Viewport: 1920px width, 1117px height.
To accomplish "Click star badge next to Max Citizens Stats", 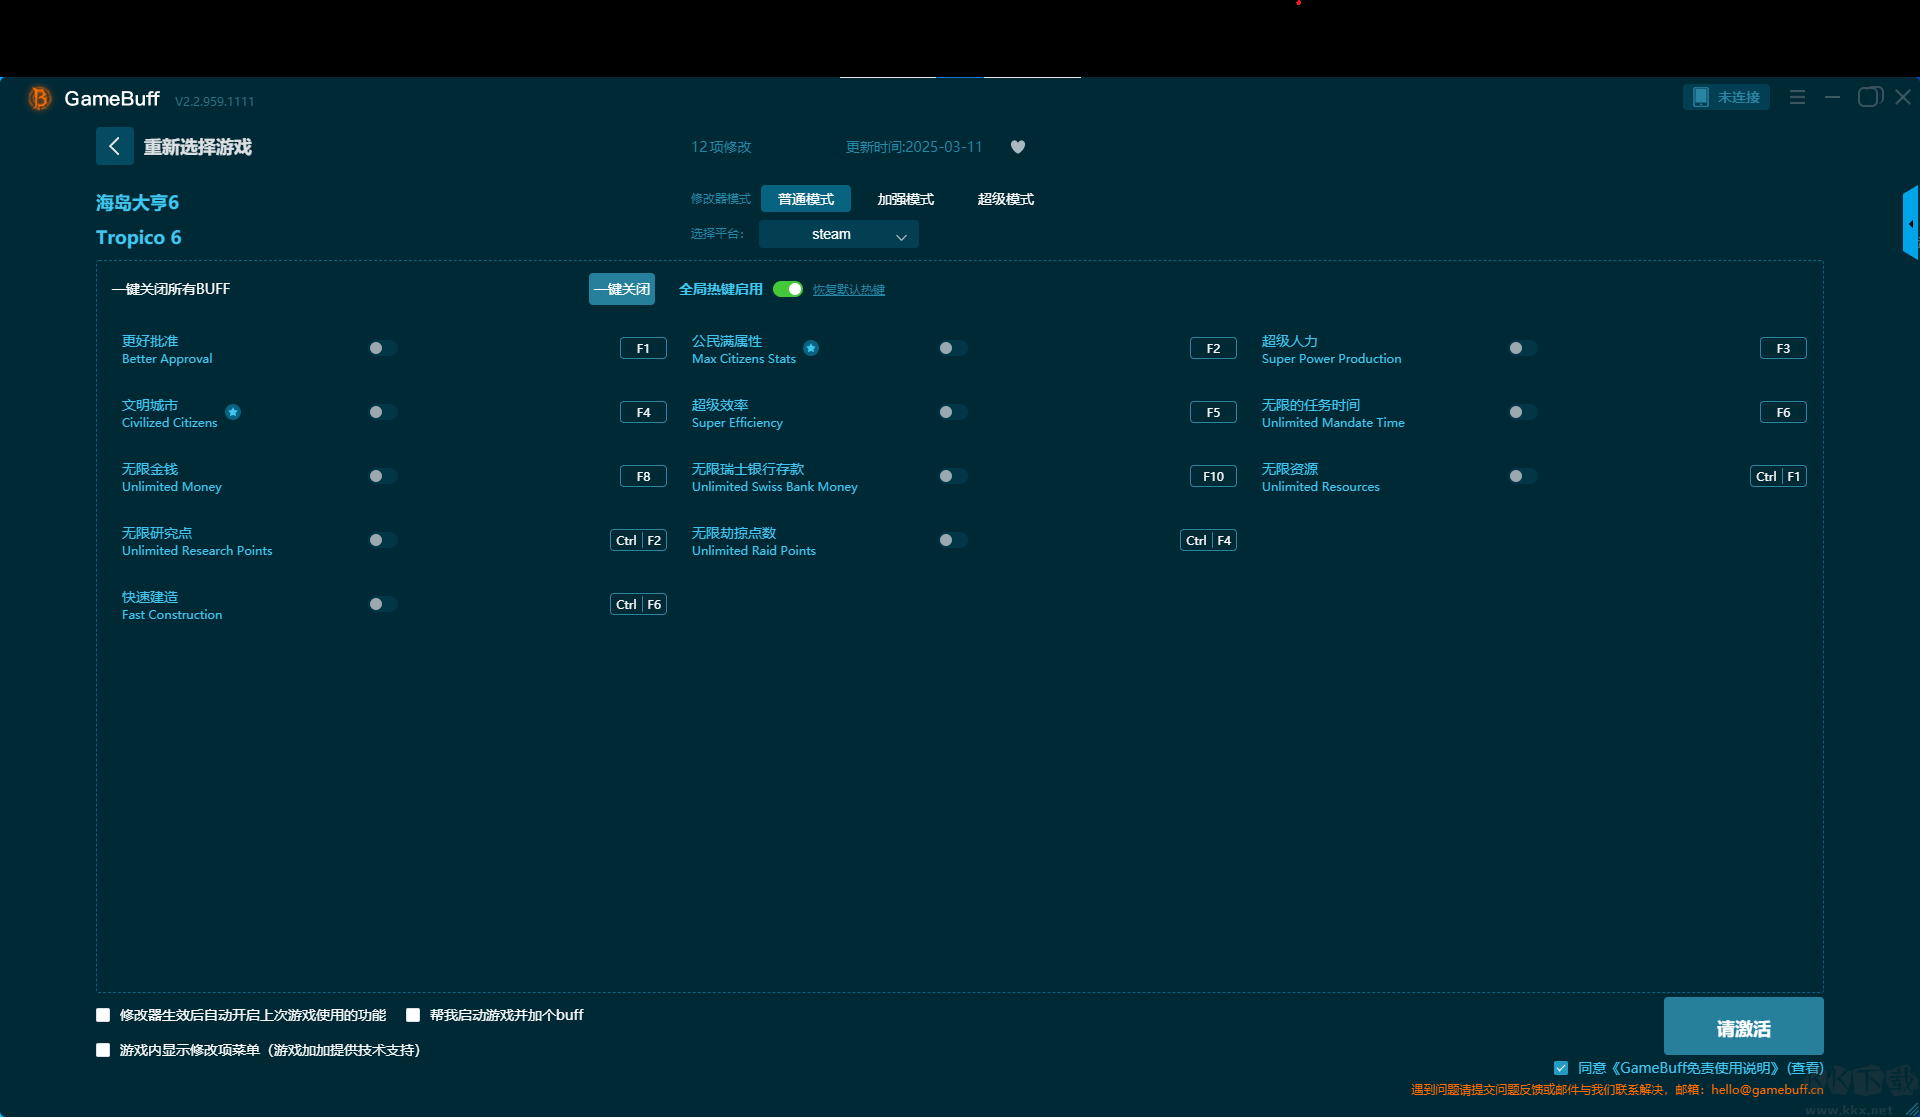I will [811, 348].
